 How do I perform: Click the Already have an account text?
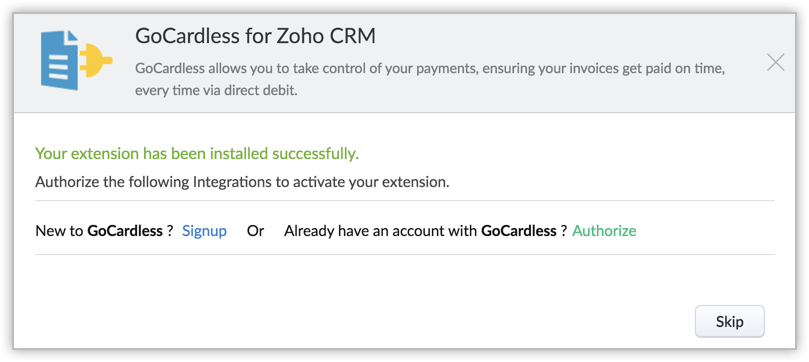(380, 231)
